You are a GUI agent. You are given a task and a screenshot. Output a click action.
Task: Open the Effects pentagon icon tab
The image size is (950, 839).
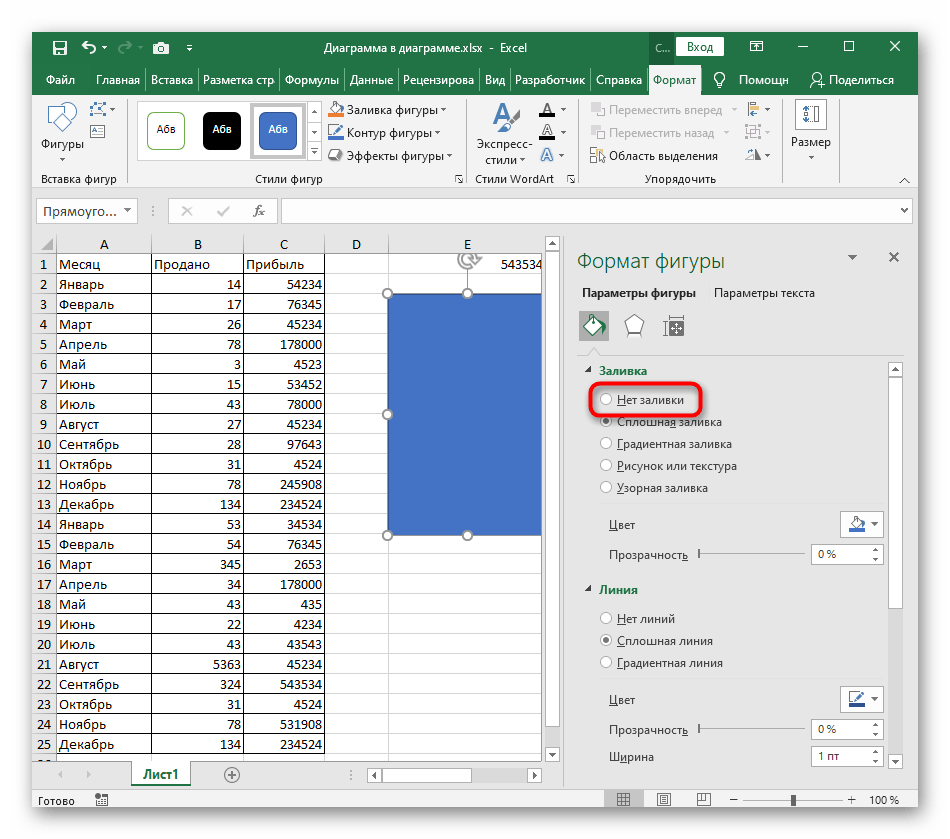coord(634,326)
